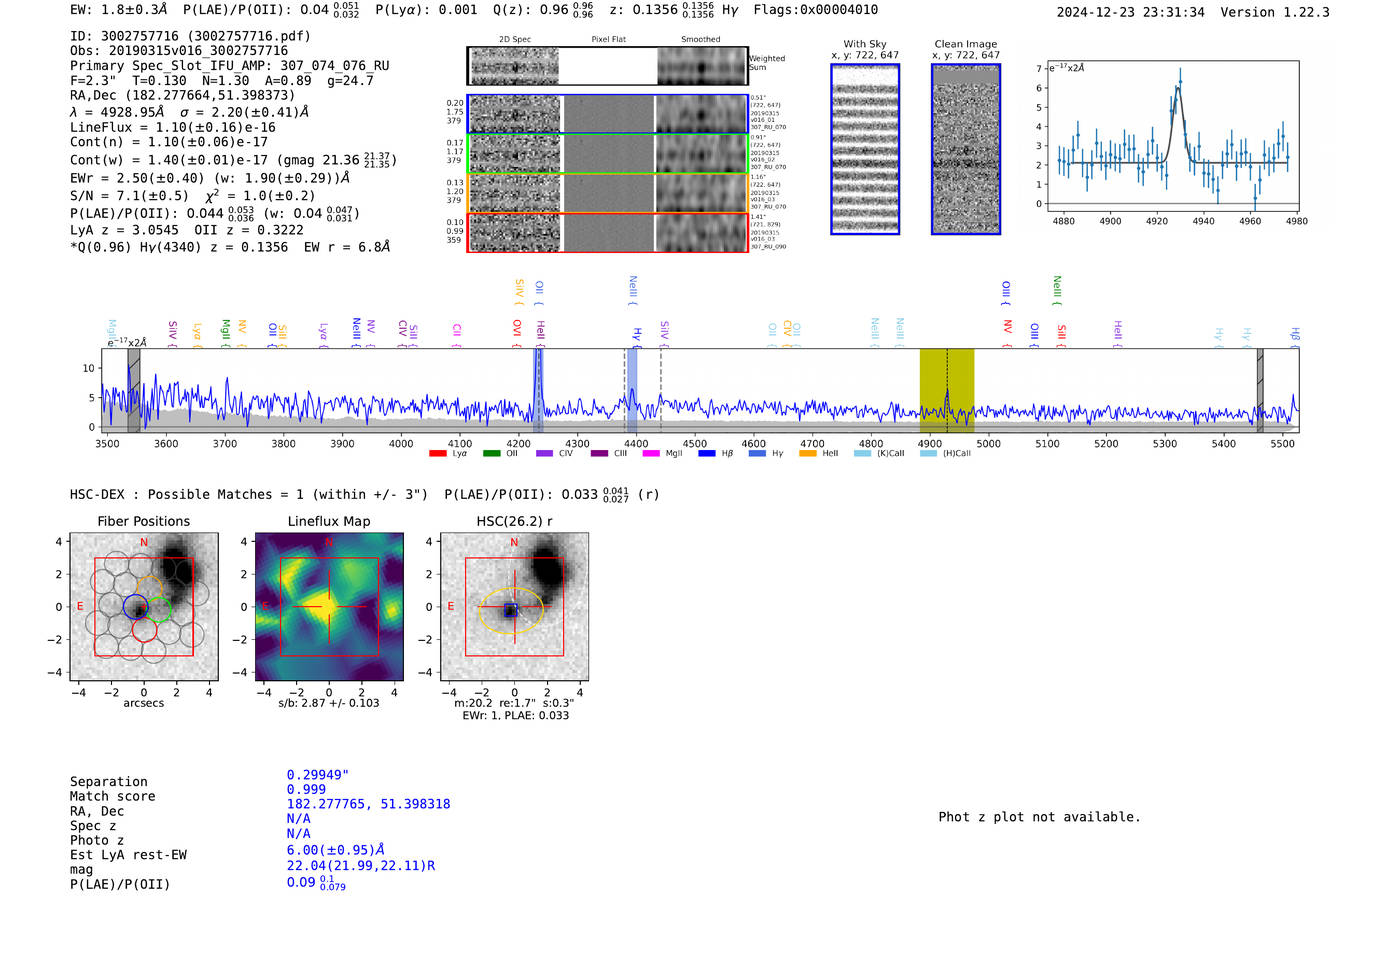
Task: Click the gray hatched band near 5460
Action: [x=1260, y=390]
